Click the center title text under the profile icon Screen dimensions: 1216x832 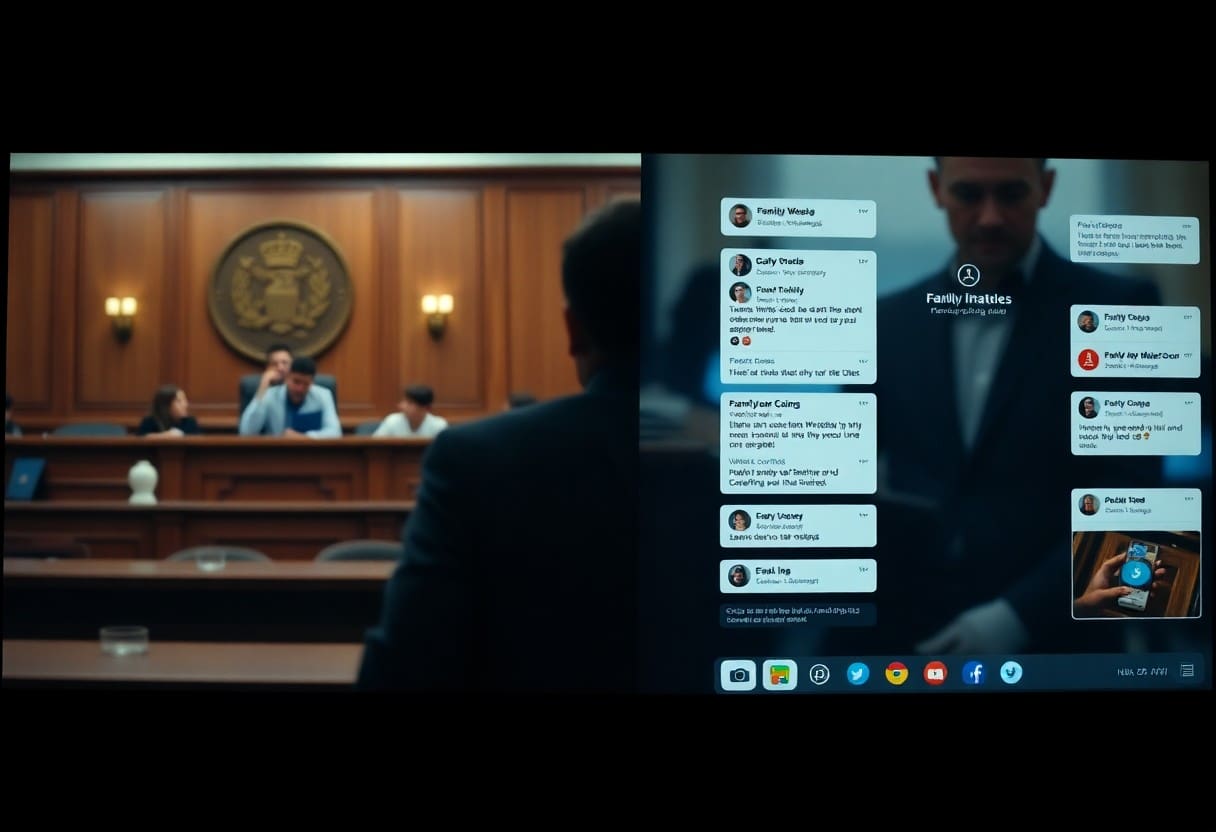tap(968, 299)
